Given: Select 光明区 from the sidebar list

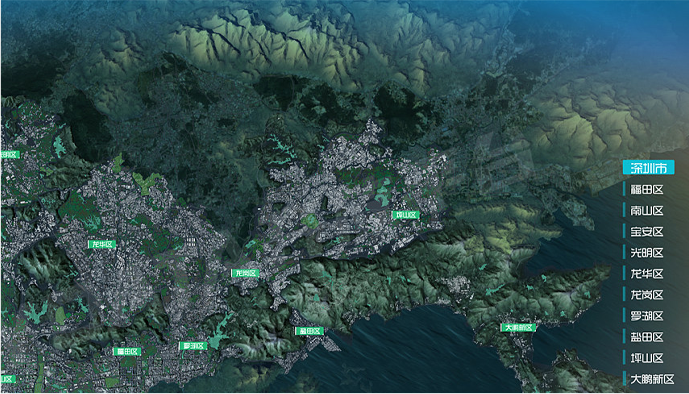Looking at the screenshot, I should pos(647,253).
